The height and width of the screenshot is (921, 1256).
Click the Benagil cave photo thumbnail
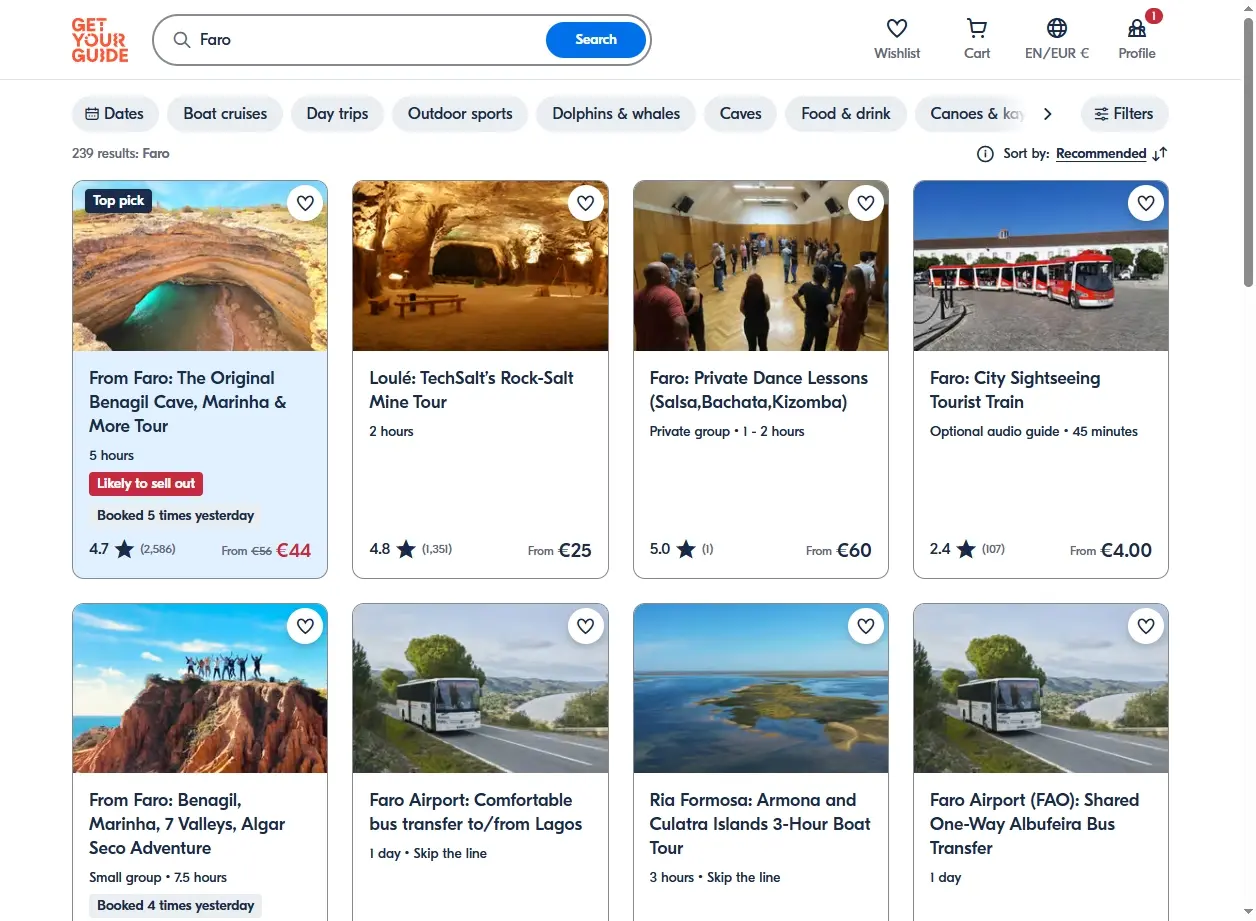(x=200, y=266)
